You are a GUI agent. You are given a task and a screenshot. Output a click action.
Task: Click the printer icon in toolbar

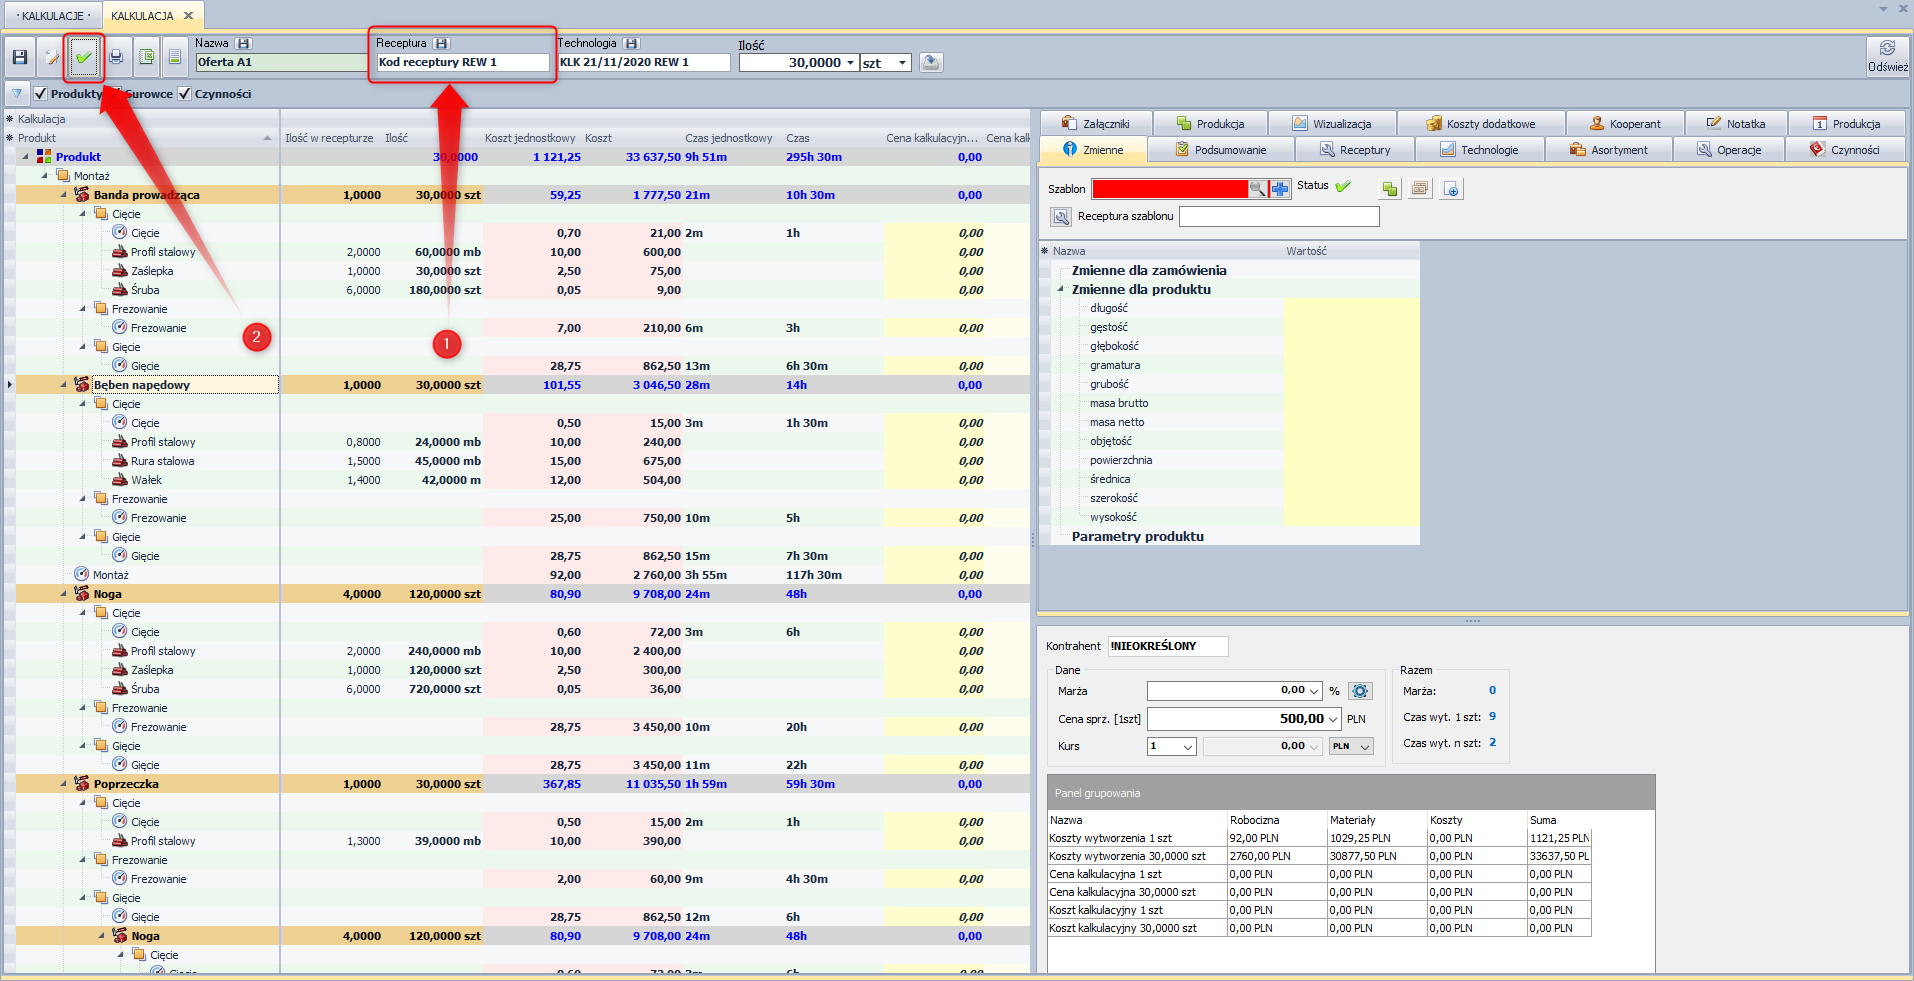pos(116,58)
